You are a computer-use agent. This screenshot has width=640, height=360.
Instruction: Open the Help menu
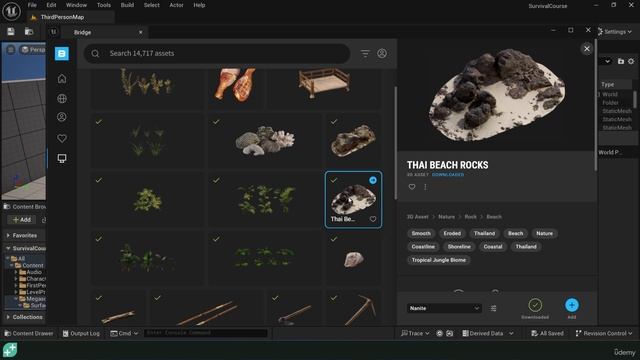point(199,5)
